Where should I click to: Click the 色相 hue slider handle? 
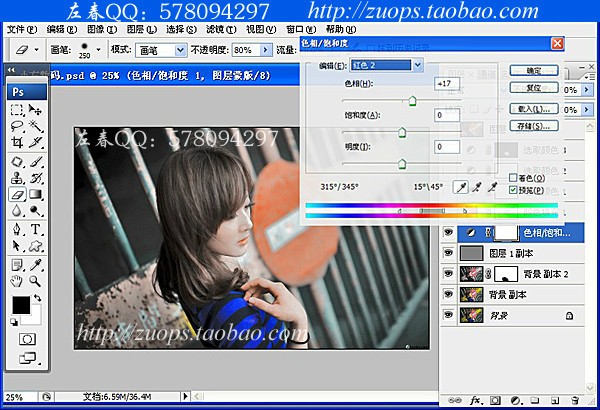[x=412, y=101]
